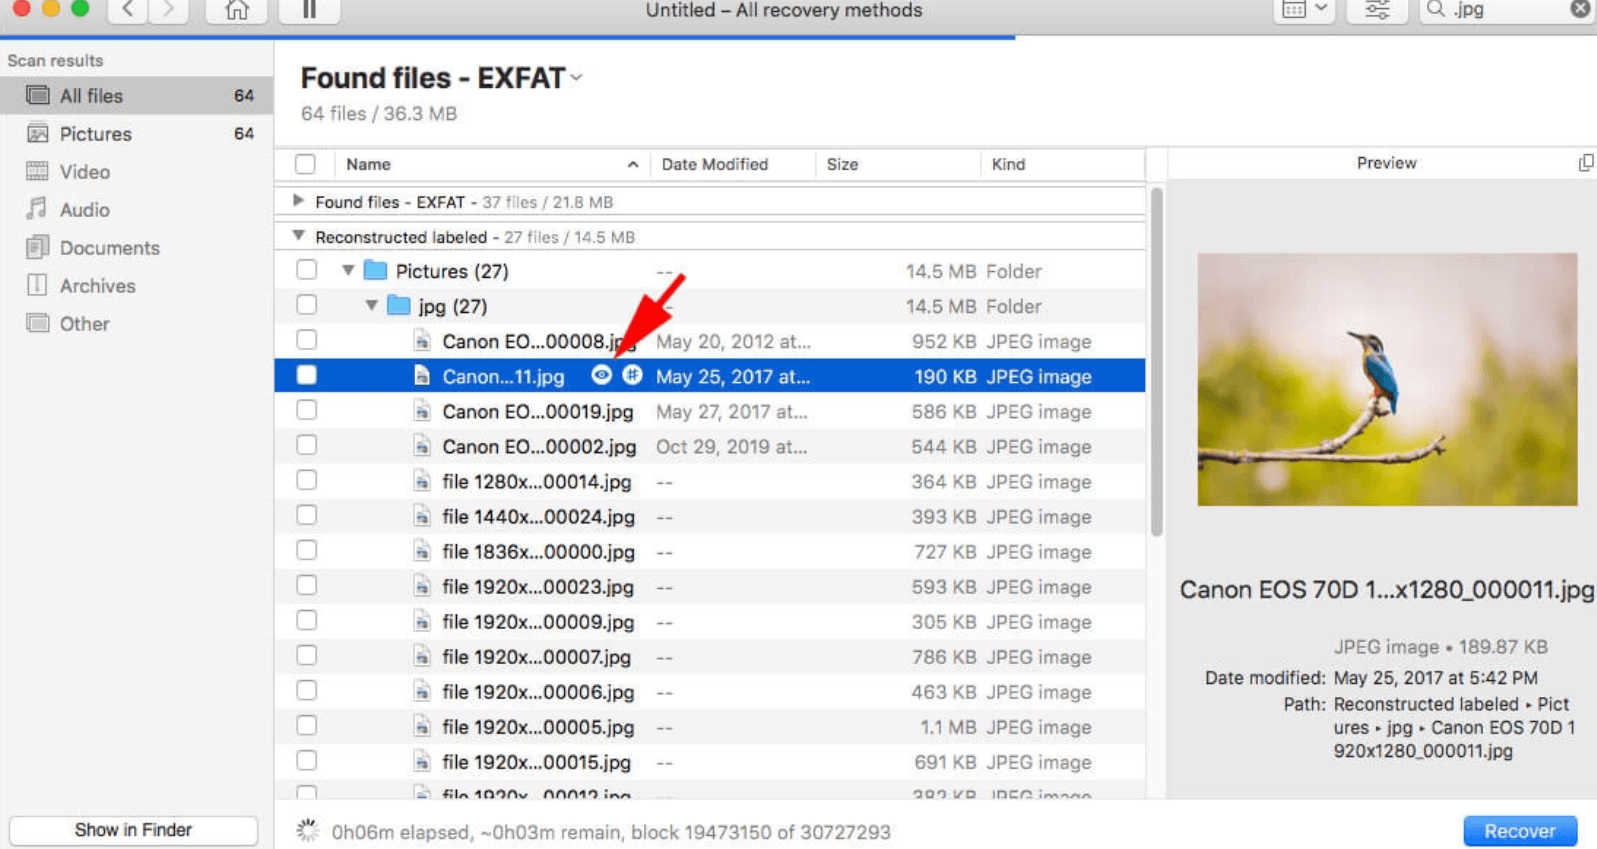Check the jpg (27) folder checkbox
The image size is (1597, 849).
(307, 305)
